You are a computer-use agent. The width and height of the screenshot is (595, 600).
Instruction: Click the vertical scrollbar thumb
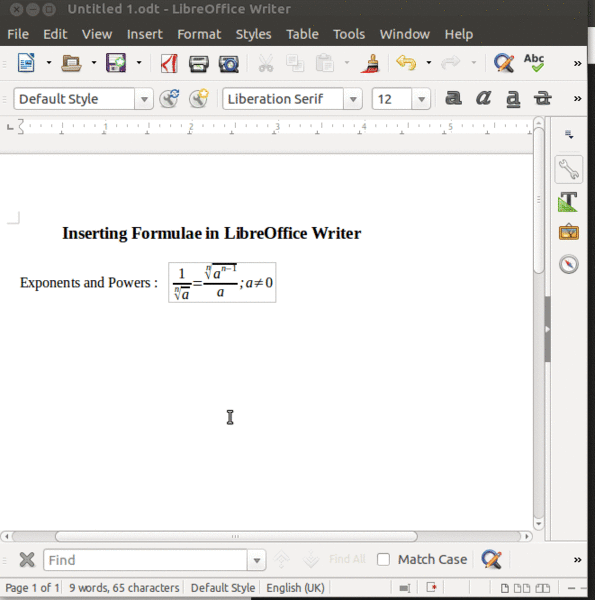(x=539, y=201)
